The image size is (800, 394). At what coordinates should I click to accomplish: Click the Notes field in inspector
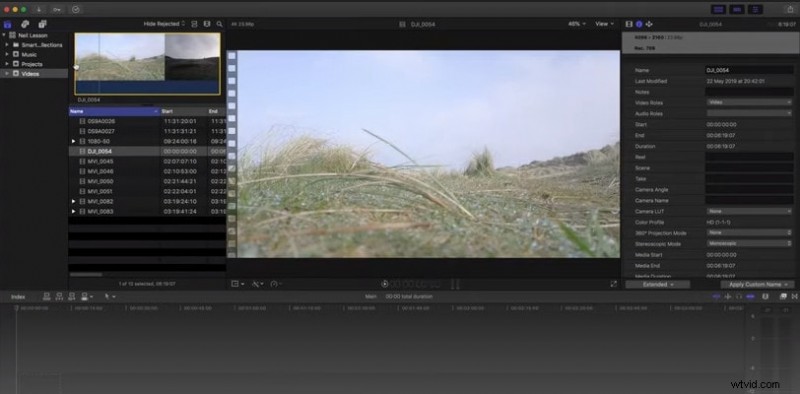coord(749,92)
